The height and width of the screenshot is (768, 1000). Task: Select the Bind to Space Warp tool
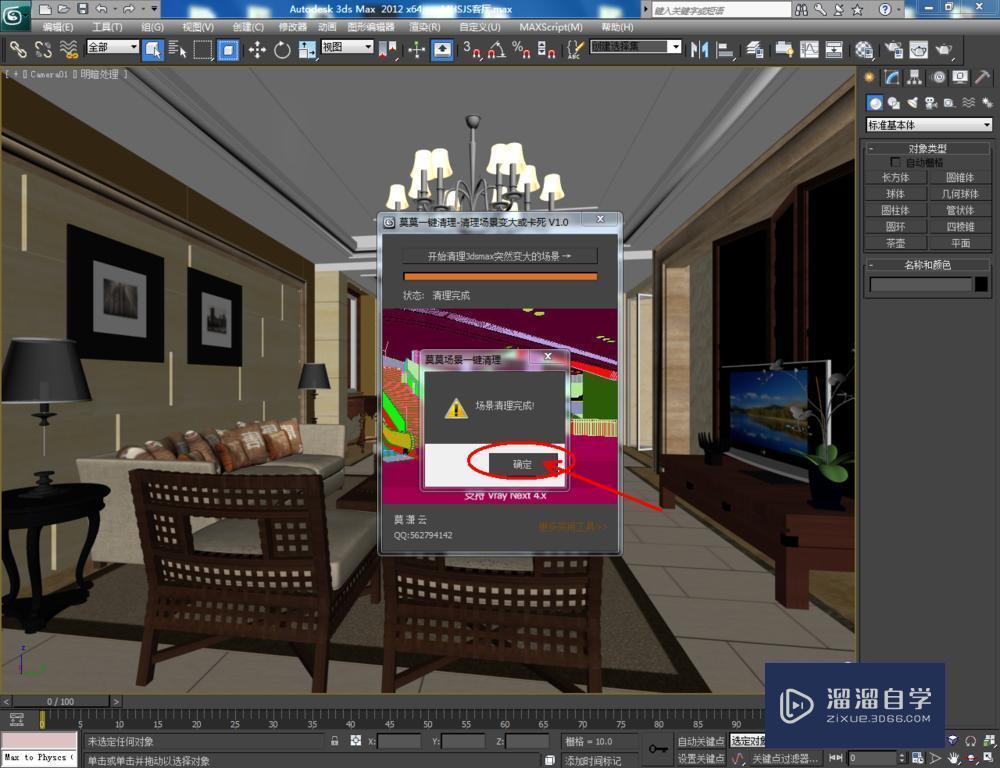(x=68, y=49)
